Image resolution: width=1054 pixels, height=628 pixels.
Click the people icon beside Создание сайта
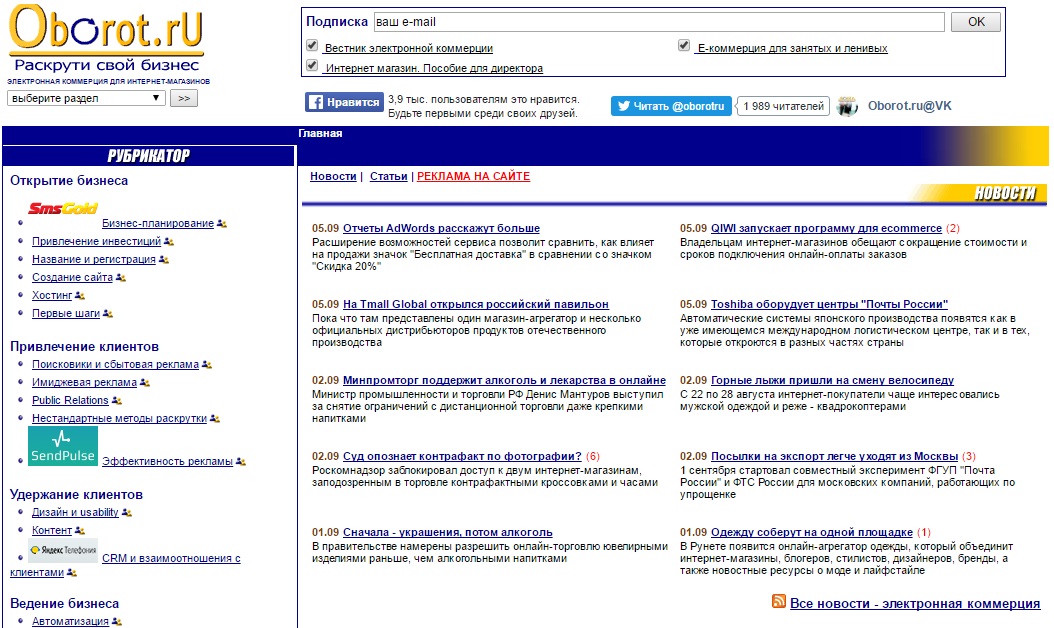point(120,278)
